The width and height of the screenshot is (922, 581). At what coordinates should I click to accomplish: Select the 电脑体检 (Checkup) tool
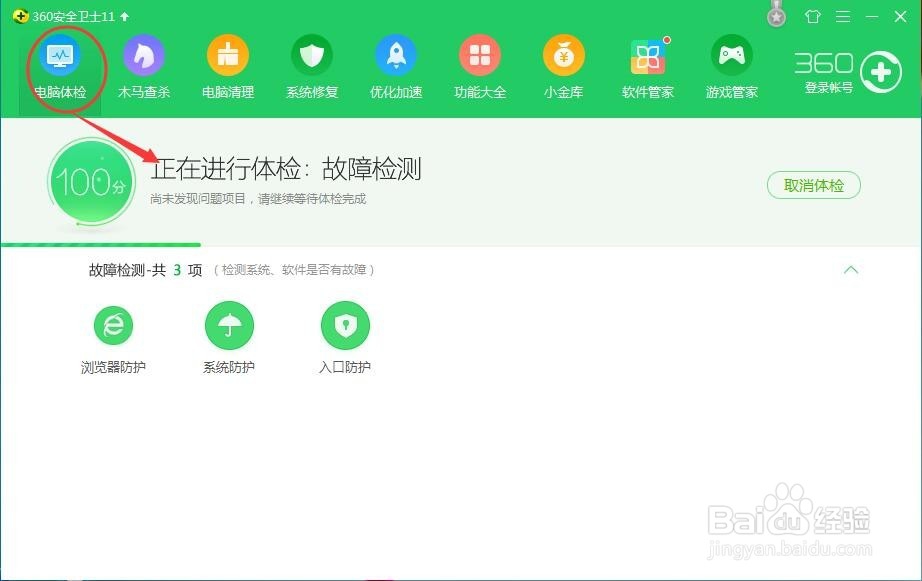click(62, 65)
